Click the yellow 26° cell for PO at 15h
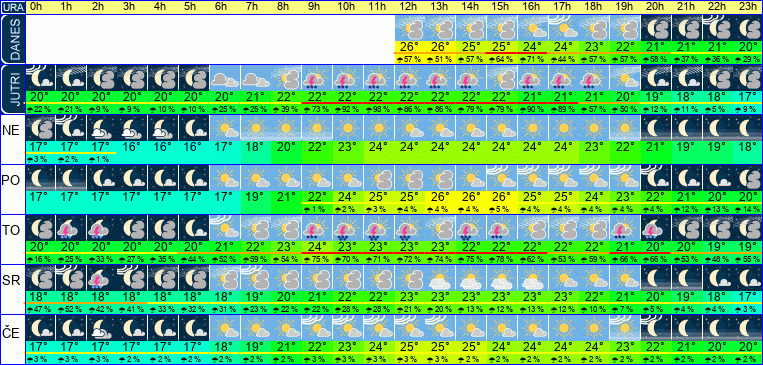 tap(501, 197)
